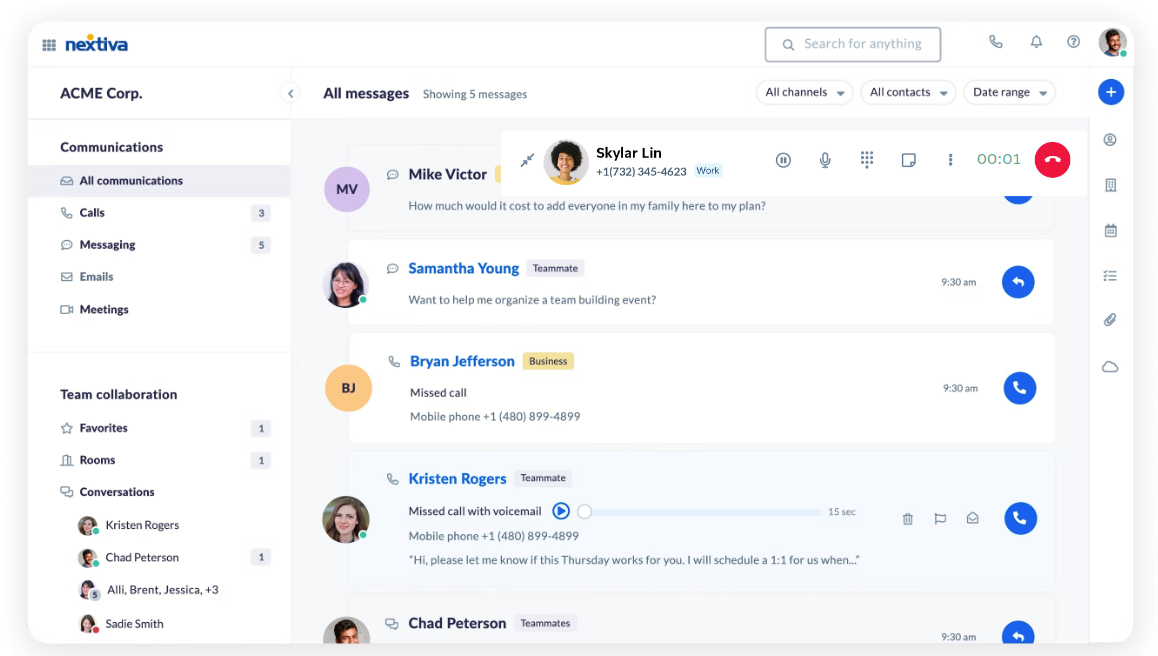Call back Kristen Rogers
The width and height of the screenshot is (1158, 656).
(x=1021, y=518)
